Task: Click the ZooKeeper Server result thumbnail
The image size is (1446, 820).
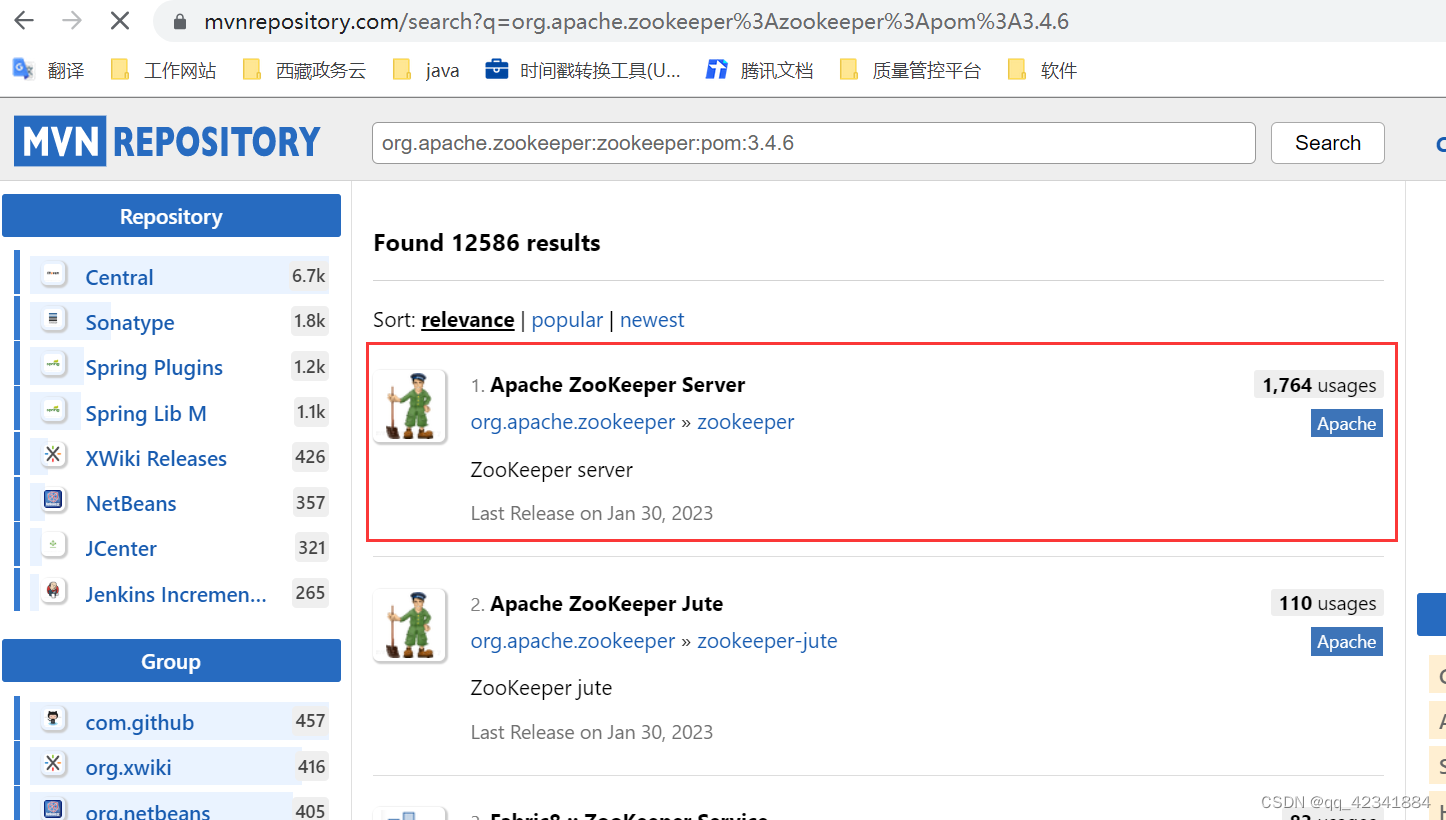Action: (x=409, y=406)
